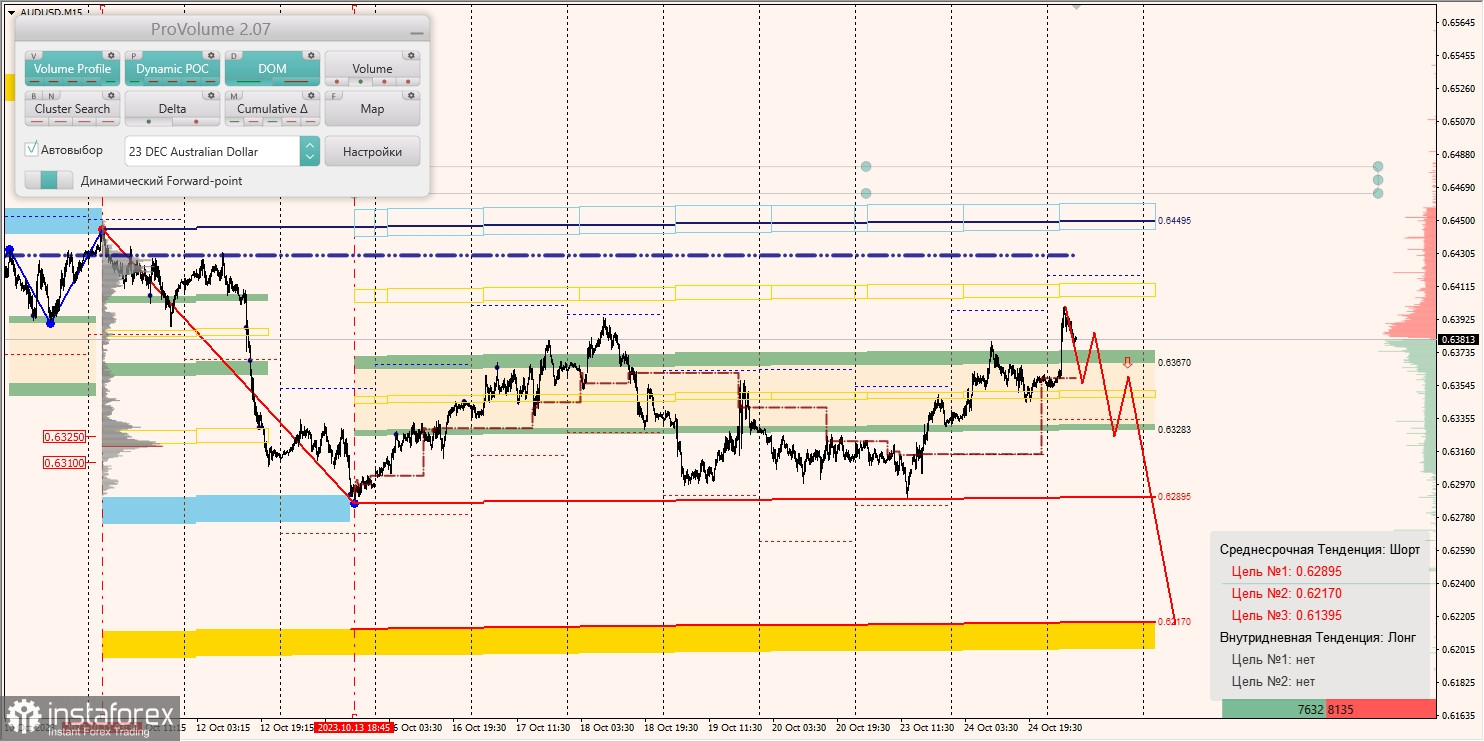Open Cumulative Δ gear settings

pos(311,96)
